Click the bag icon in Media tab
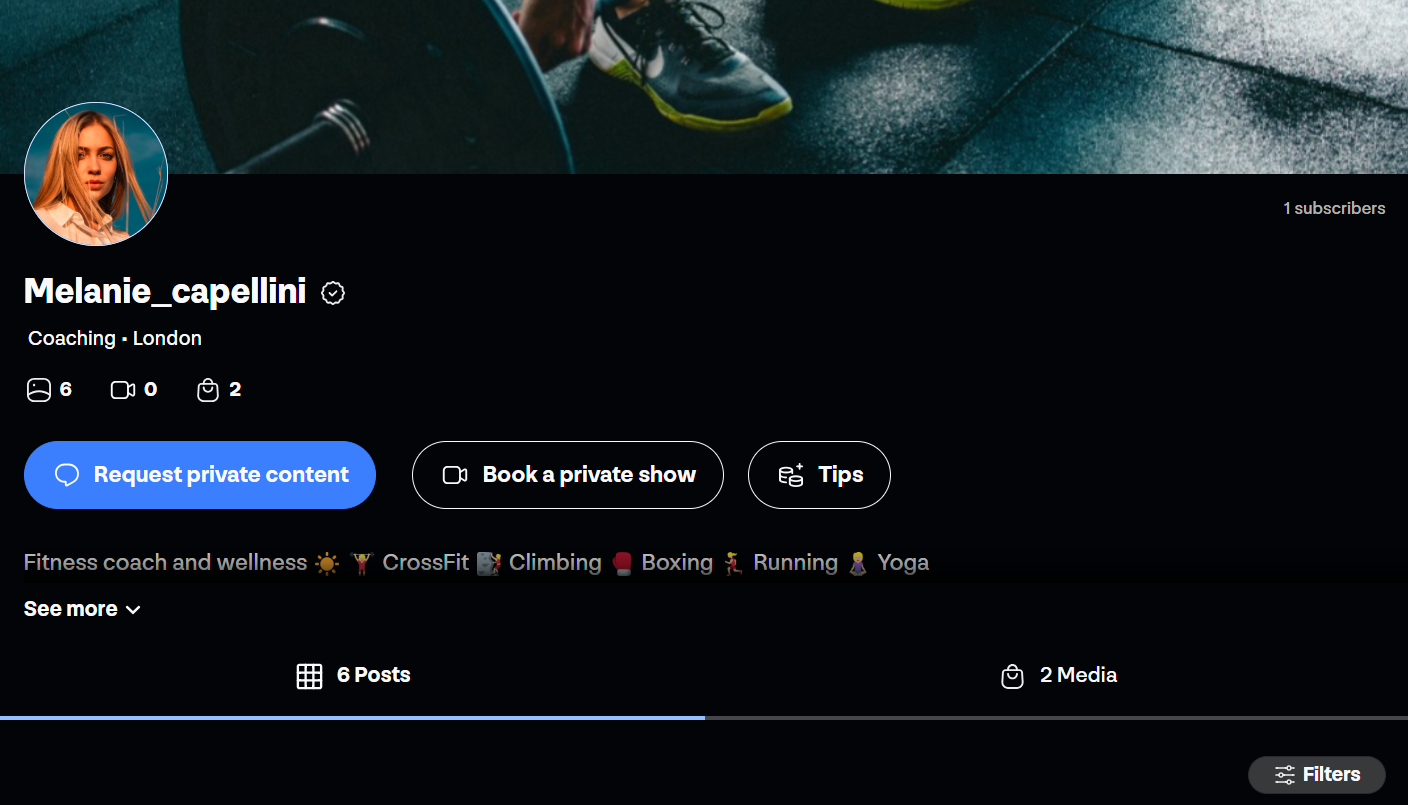 (1013, 676)
